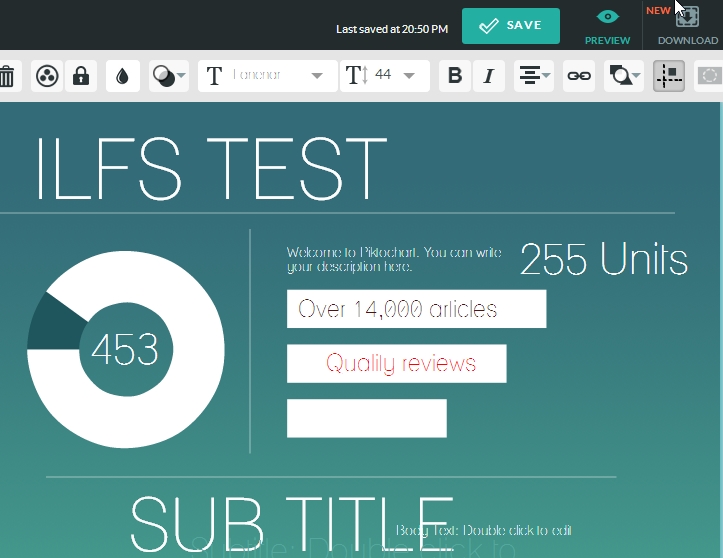This screenshot has width=723, height=558.
Task: Click the font family T icon
Action: tap(214, 76)
